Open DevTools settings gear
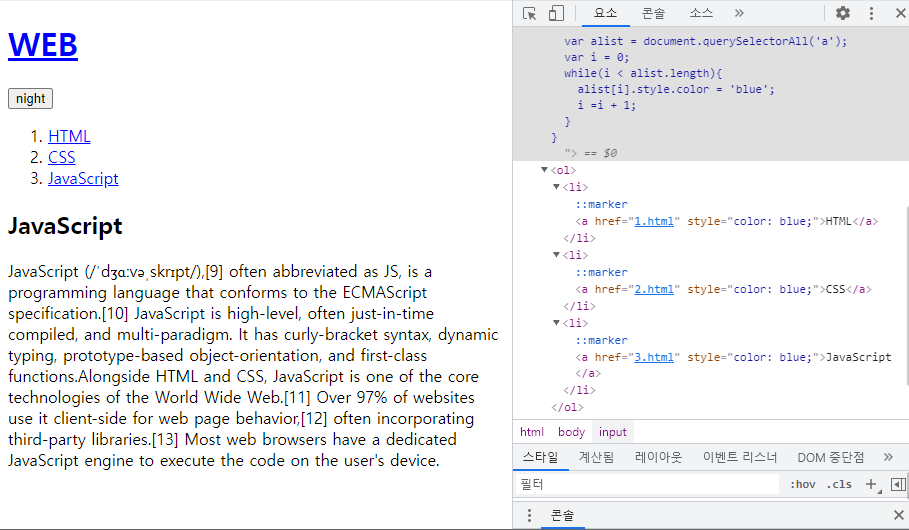Viewport: 909px width, 530px height. coord(843,13)
